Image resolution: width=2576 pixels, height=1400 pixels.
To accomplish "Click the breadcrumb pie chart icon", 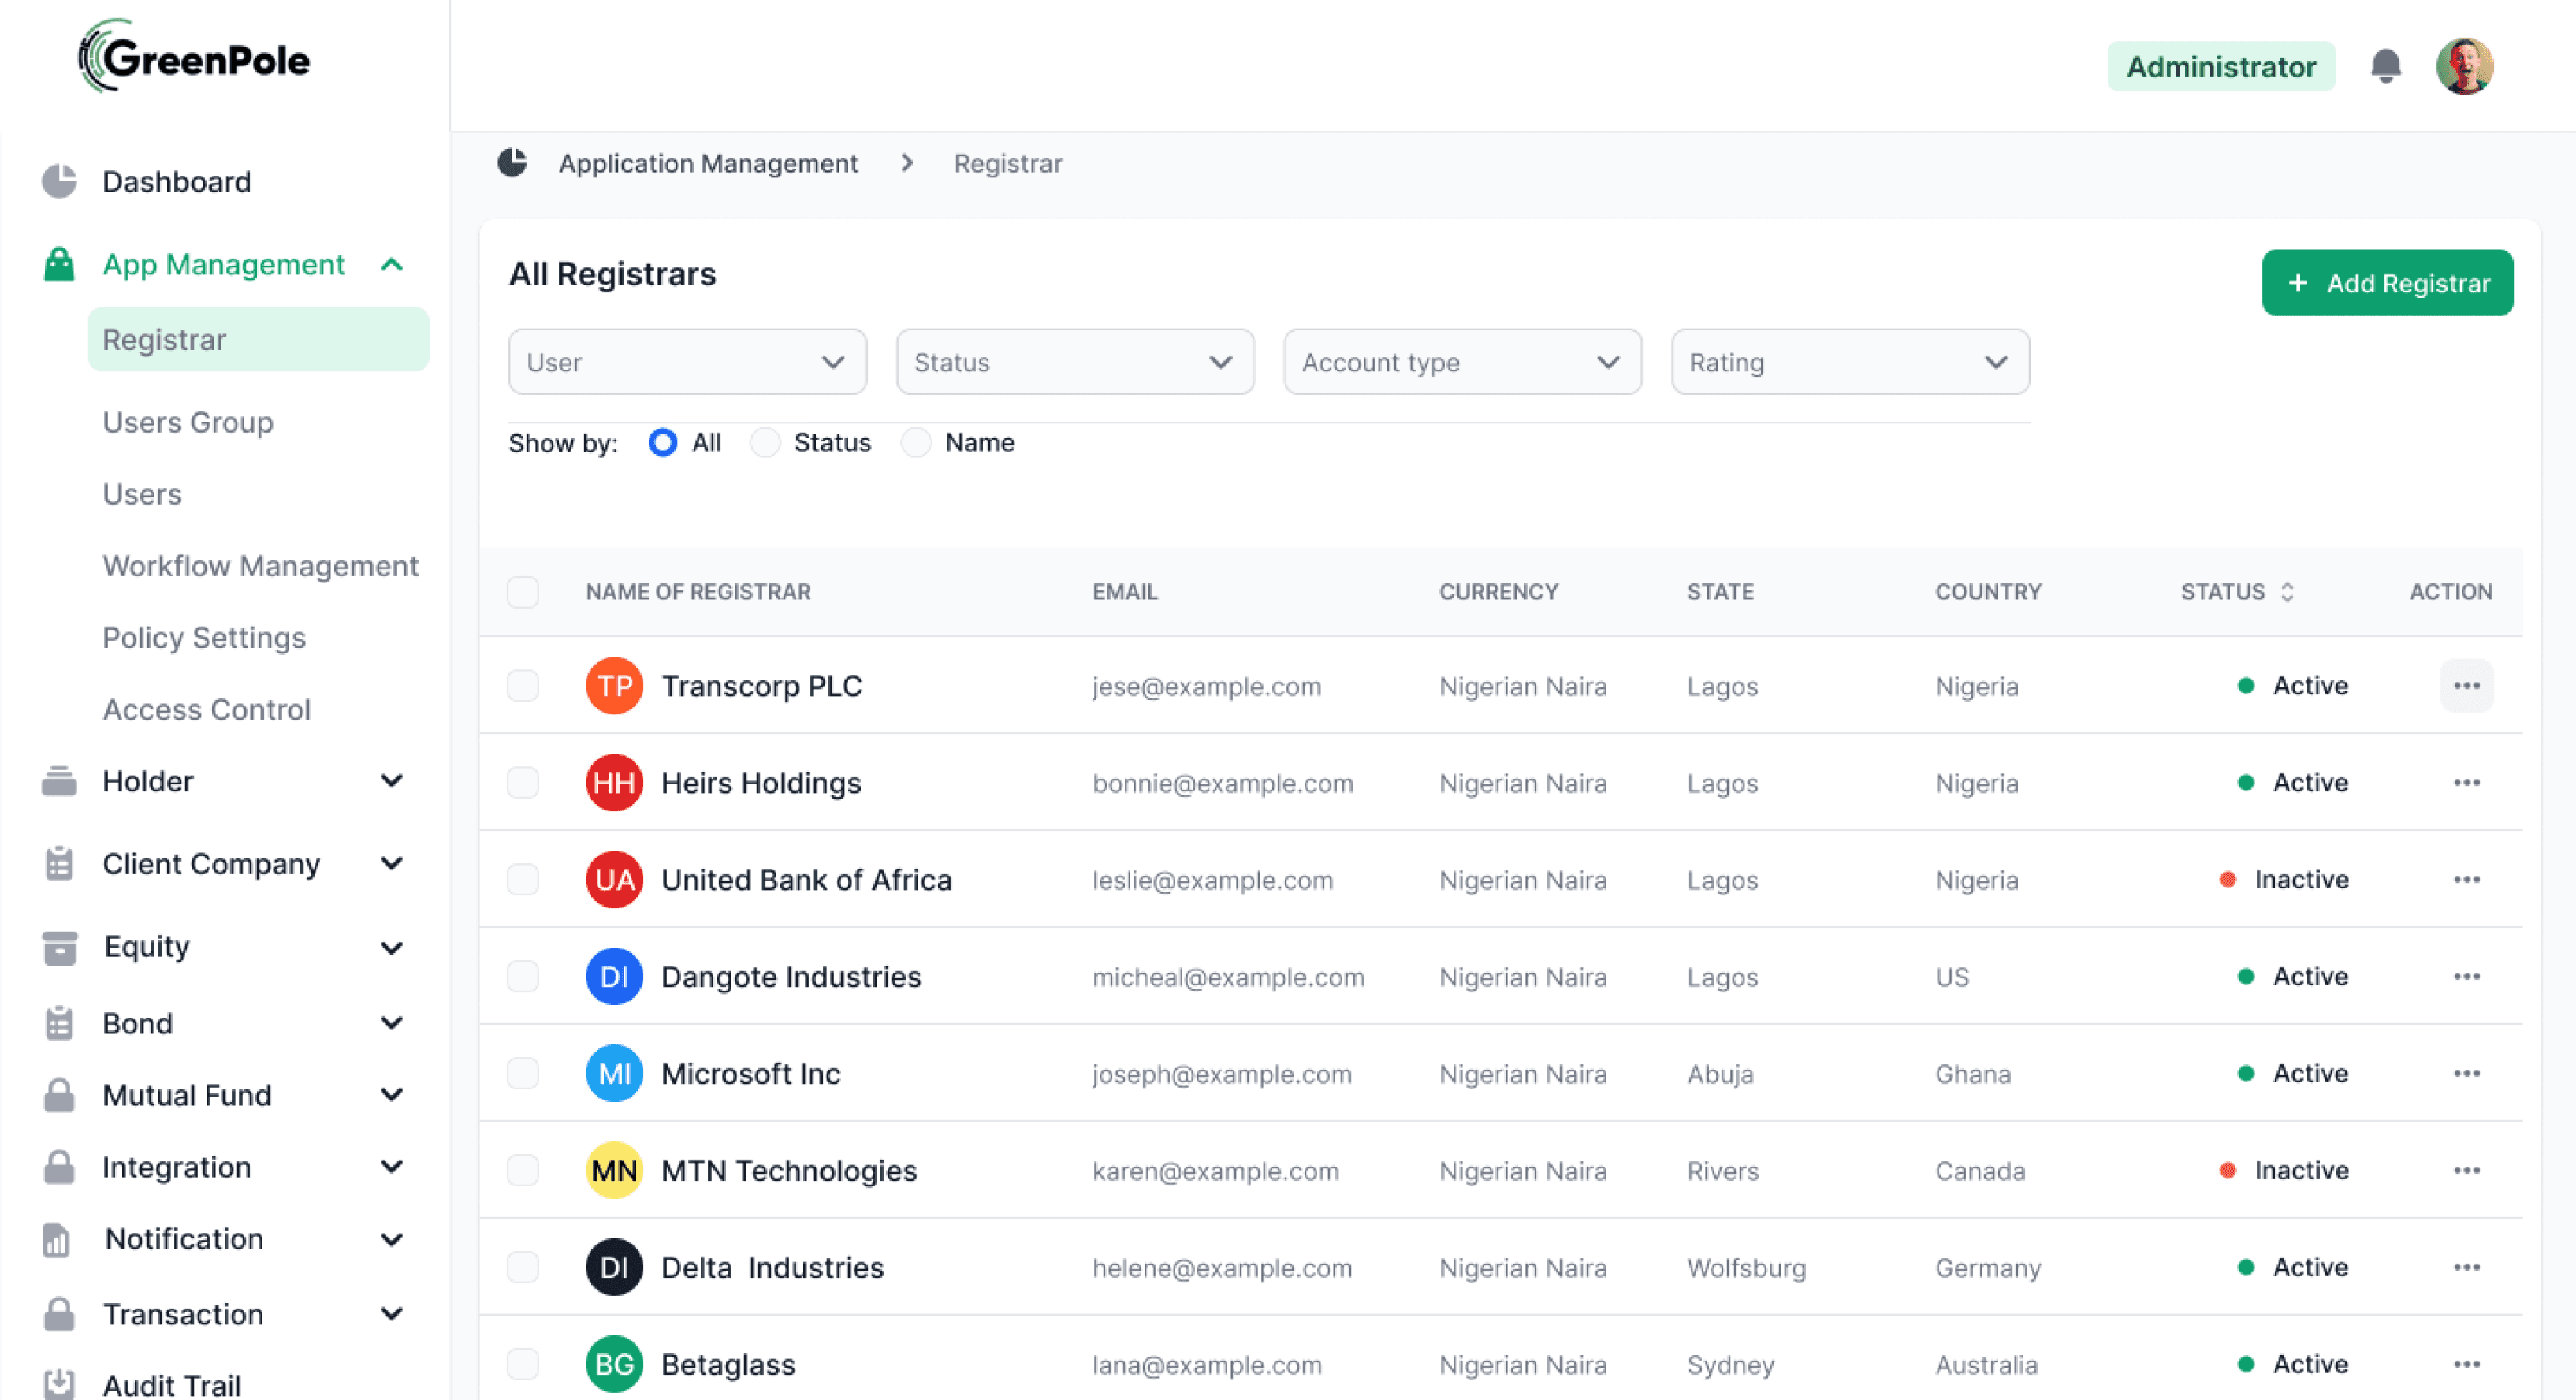I will pyautogui.click(x=512, y=163).
